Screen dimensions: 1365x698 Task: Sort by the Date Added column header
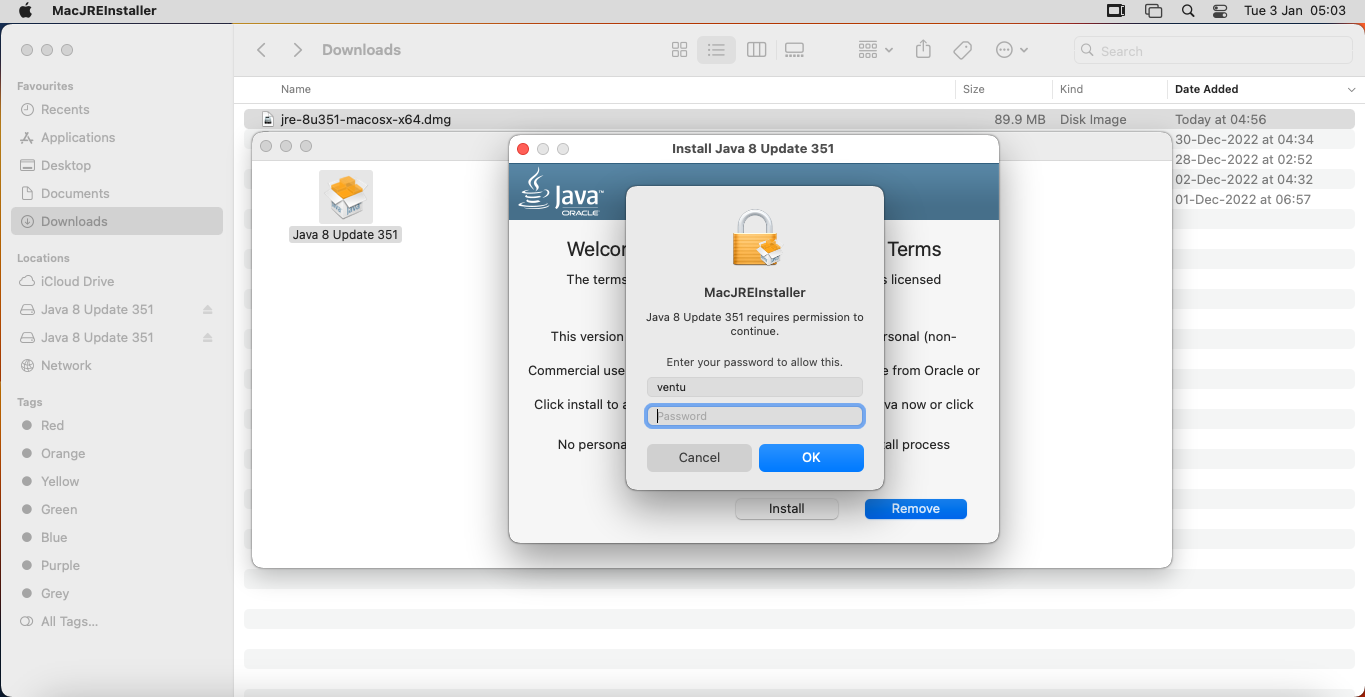1206,89
